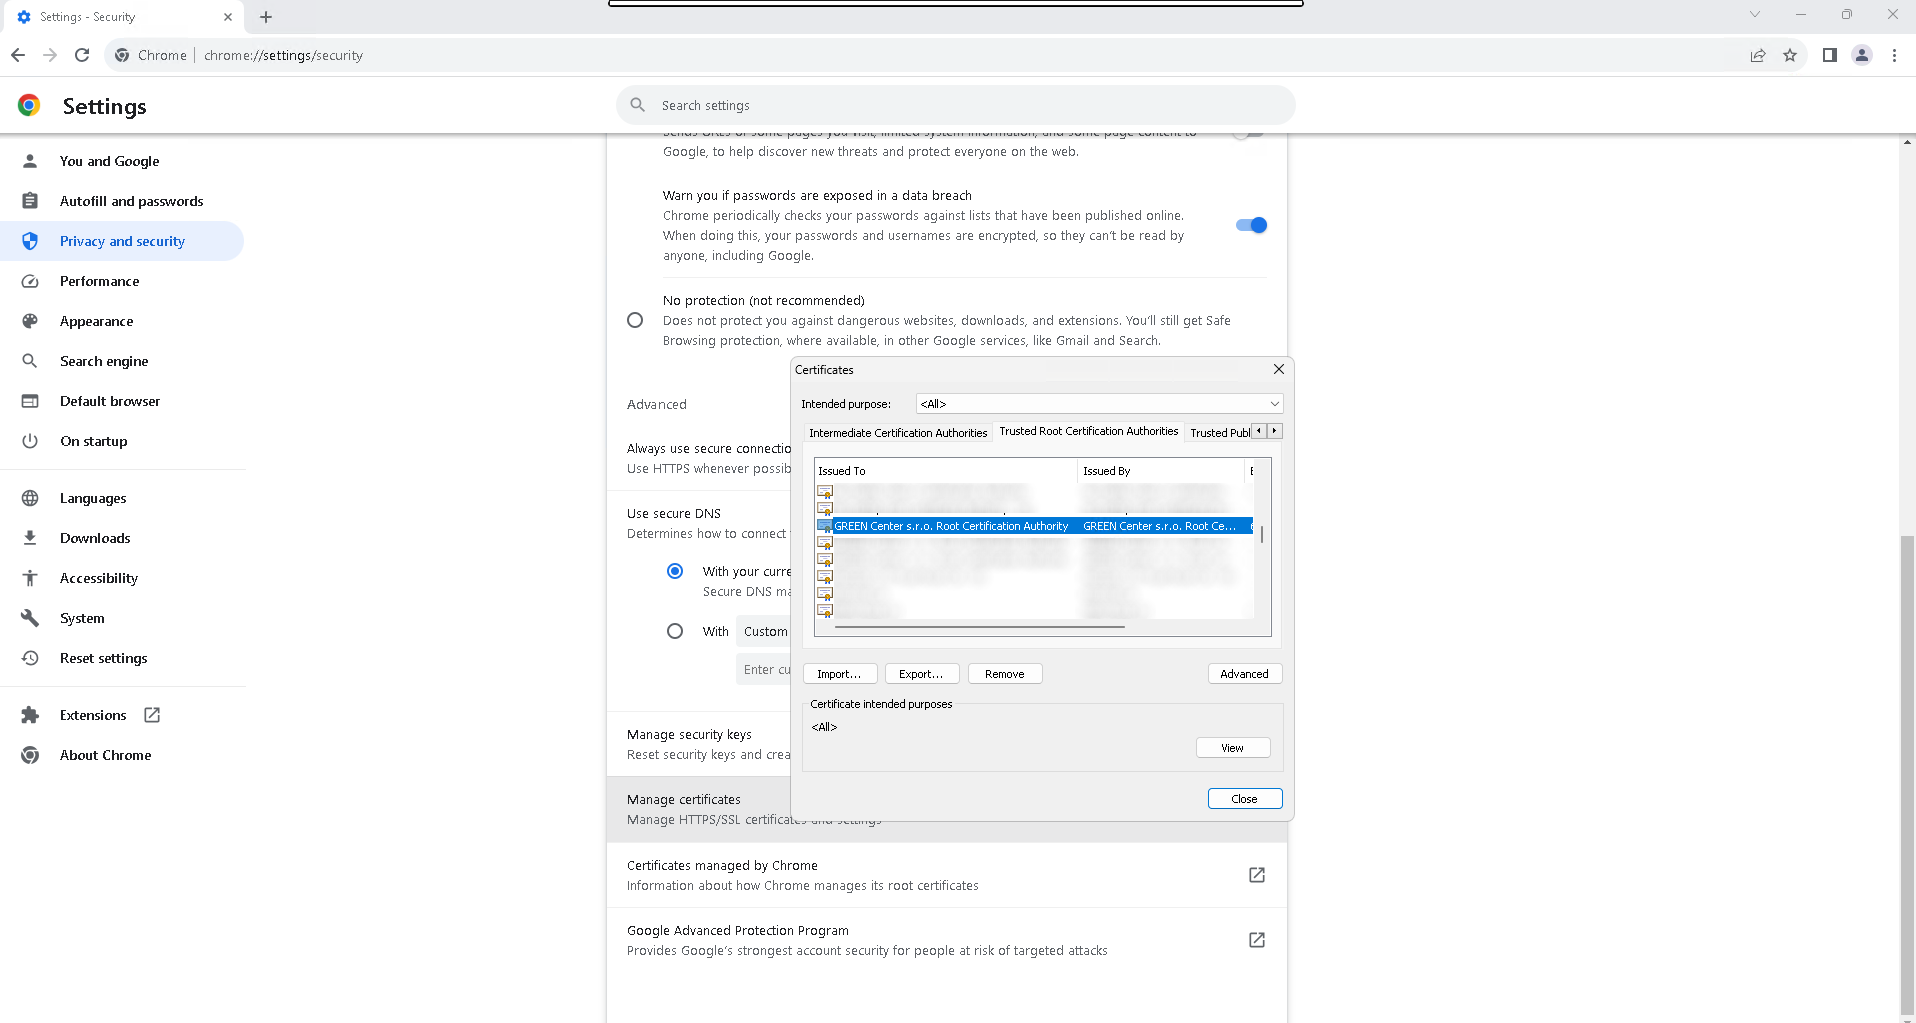Open the Chrome three-dot menu
Screen dimensions: 1916x1023
1894,55
